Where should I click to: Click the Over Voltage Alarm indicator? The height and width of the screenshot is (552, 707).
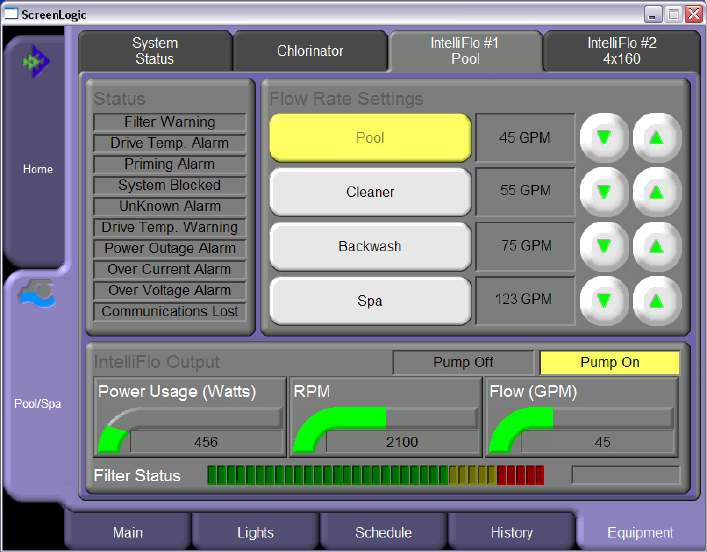pyautogui.click(x=170, y=290)
